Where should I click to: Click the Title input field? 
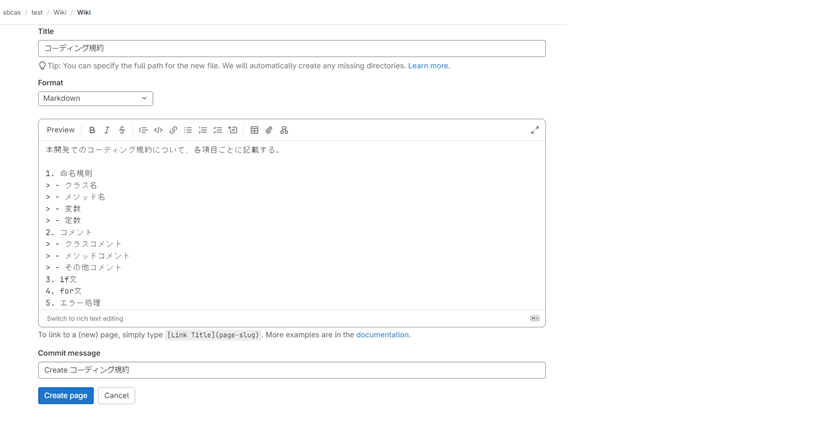292,48
